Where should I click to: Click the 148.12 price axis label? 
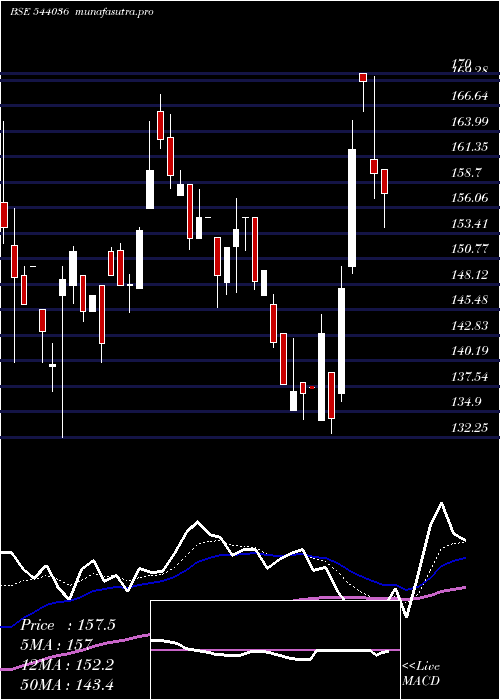(469, 275)
